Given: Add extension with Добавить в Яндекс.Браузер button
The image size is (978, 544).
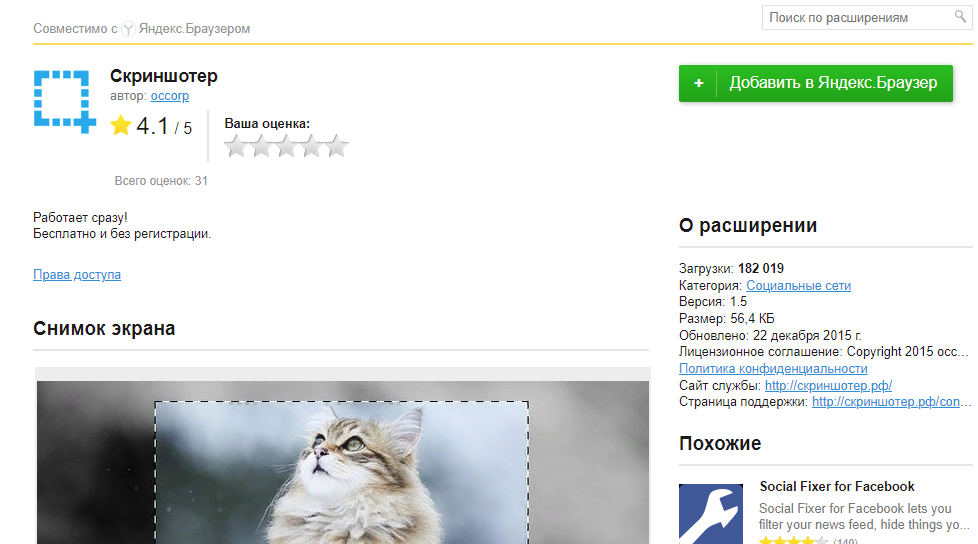Looking at the screenshot, I should tap(816, 83).
